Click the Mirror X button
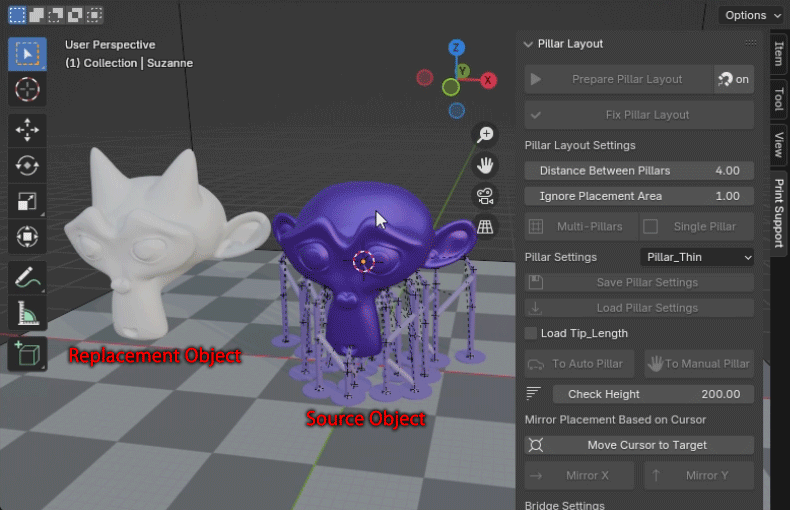The image size is (790, 510). pyautogui.click(x=579, y=476)
